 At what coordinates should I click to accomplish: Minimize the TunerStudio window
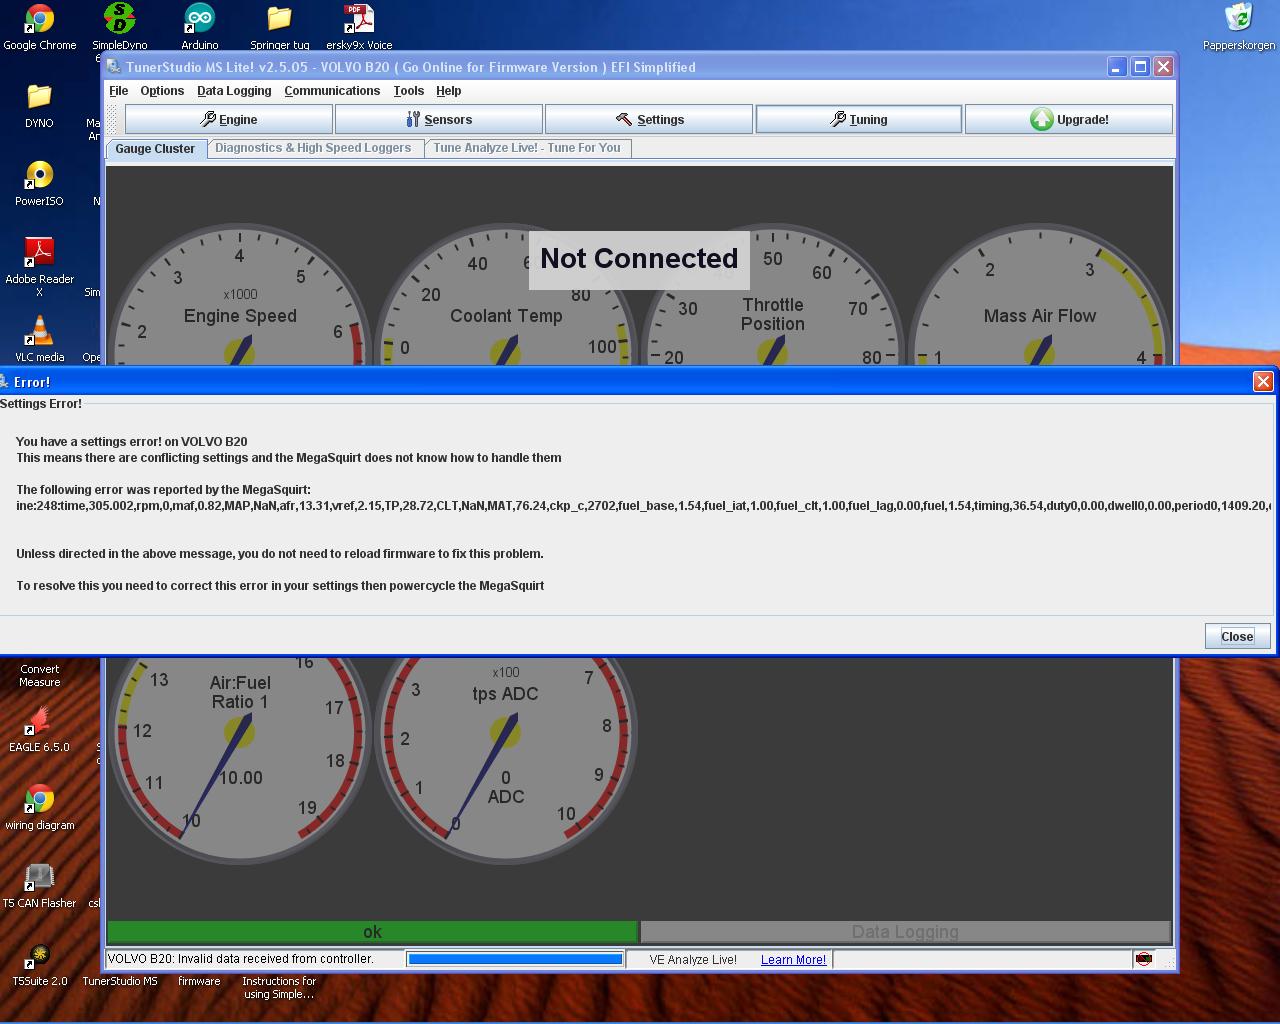point(1117,67)
